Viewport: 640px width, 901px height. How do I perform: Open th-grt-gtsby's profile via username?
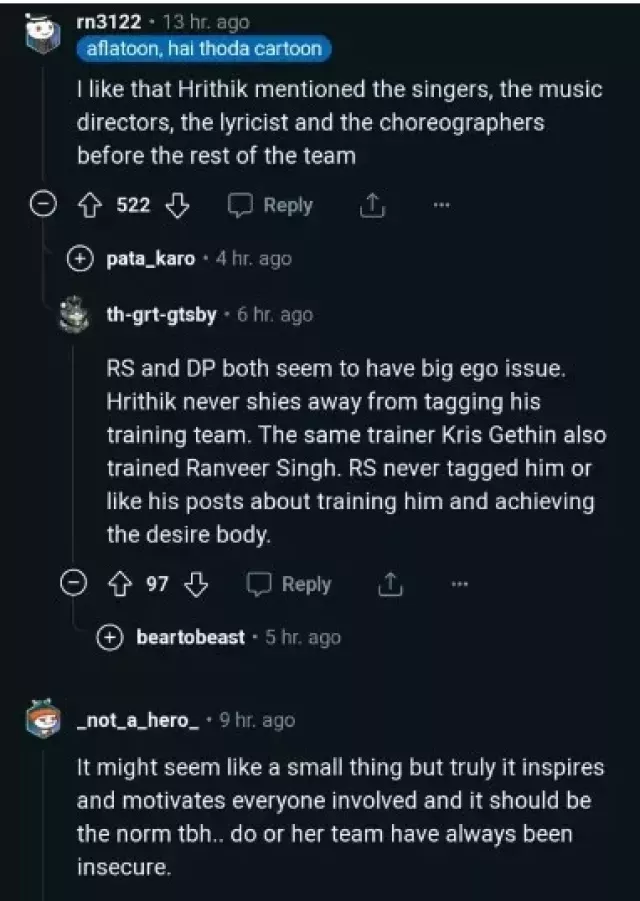tap(161, 315)
